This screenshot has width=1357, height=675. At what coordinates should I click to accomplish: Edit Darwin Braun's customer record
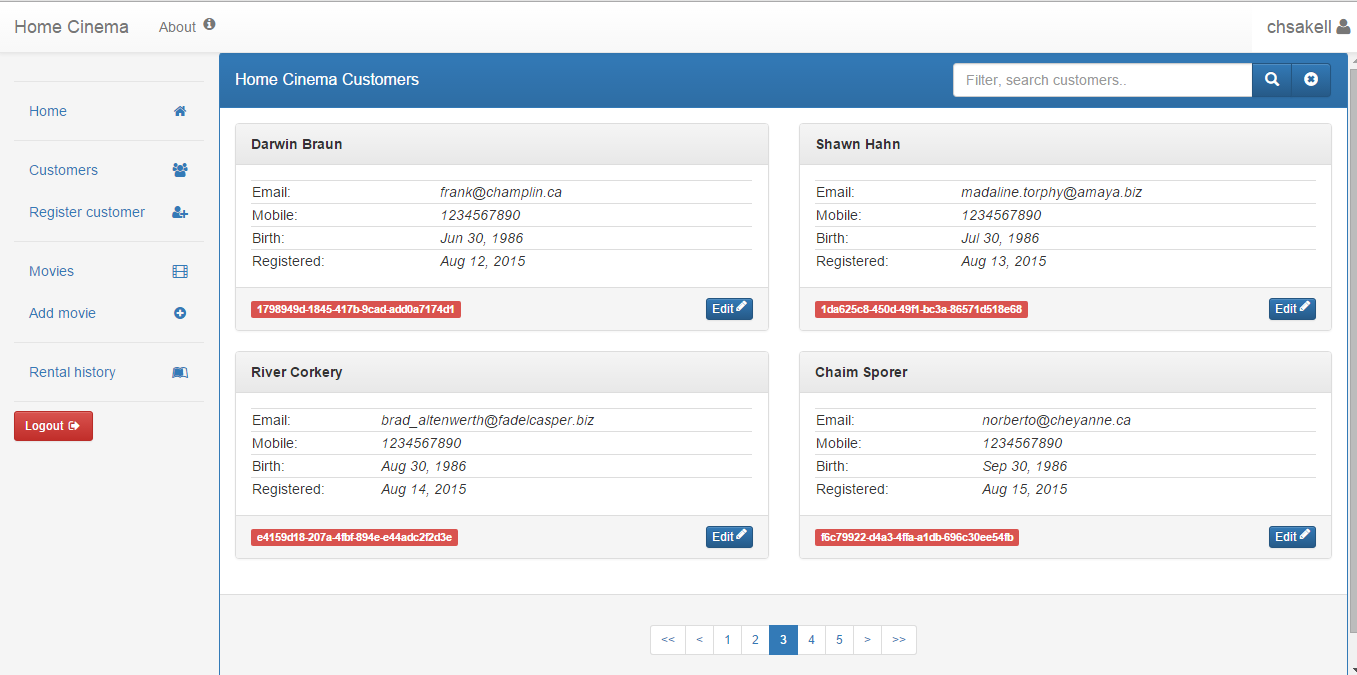pos(729,309)
